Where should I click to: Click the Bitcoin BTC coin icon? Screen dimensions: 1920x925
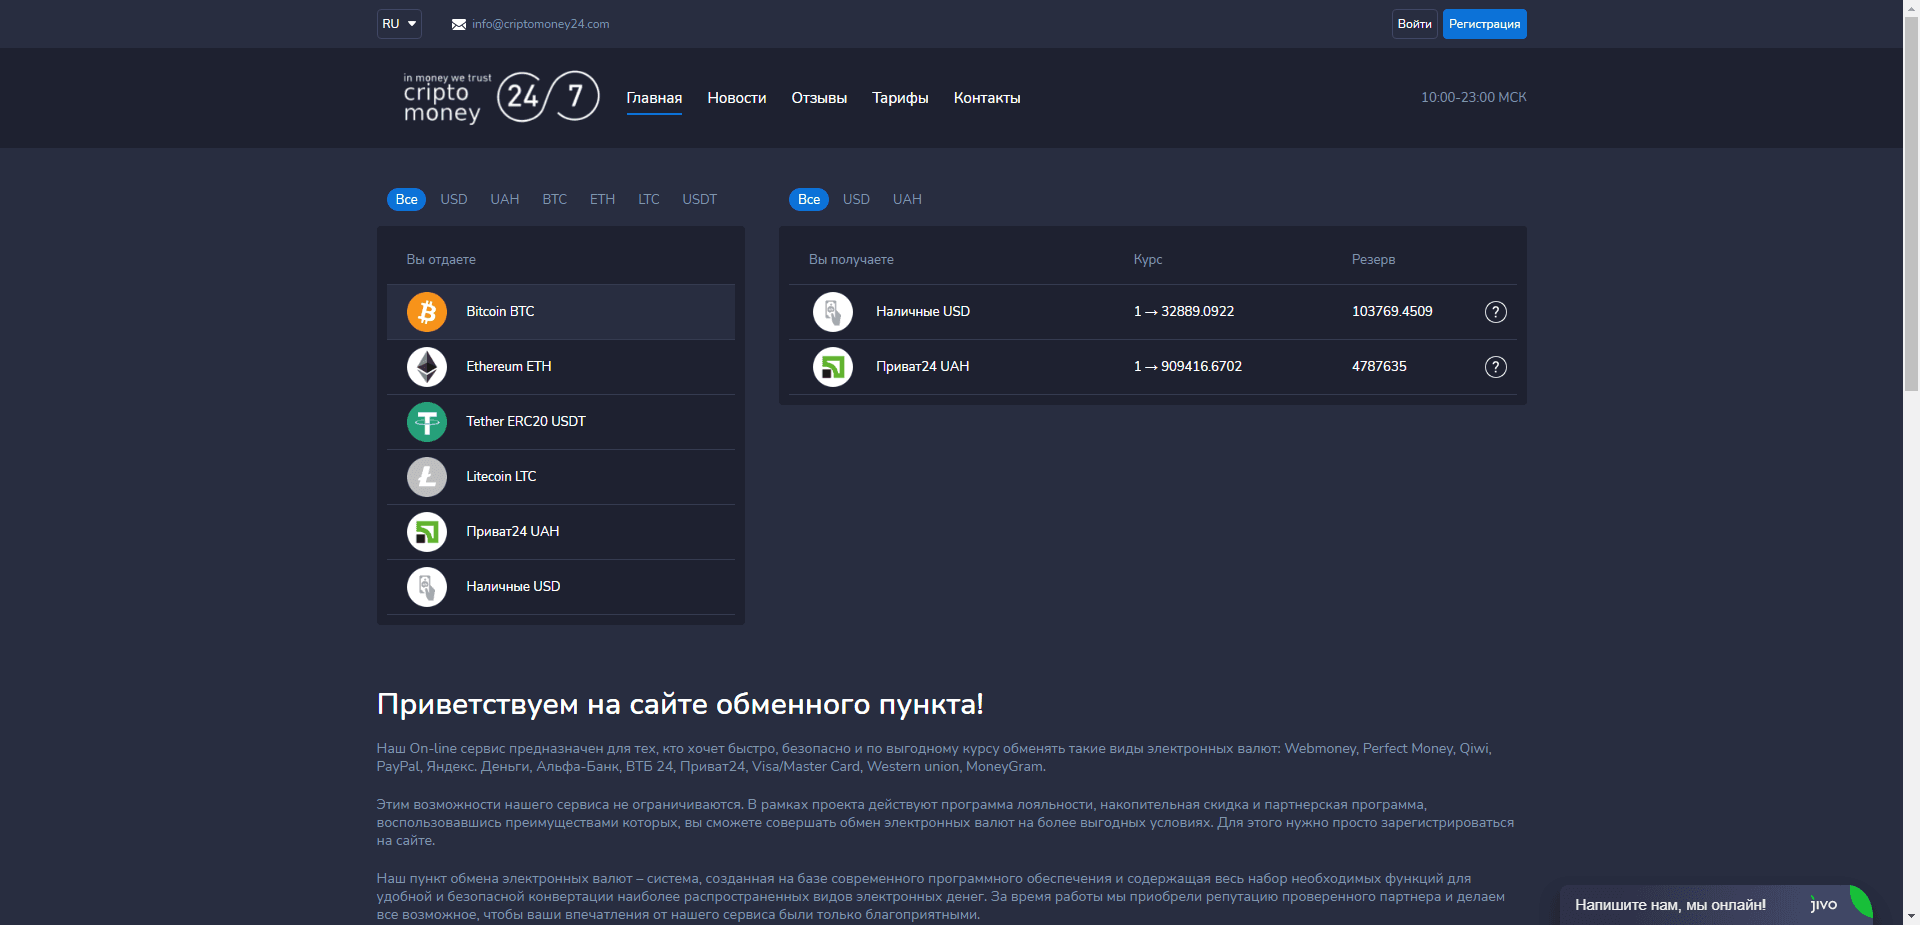[427, 312]
